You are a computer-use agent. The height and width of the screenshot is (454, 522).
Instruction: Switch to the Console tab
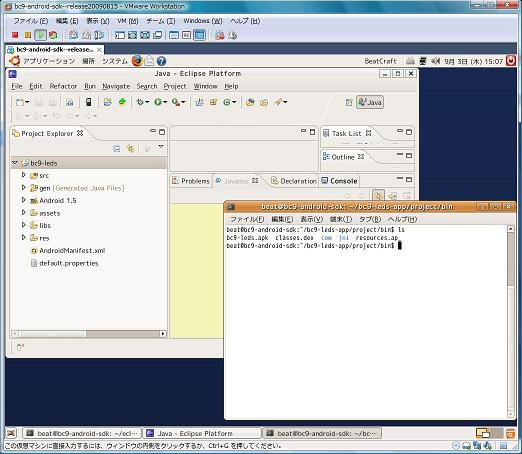(339, 181)
